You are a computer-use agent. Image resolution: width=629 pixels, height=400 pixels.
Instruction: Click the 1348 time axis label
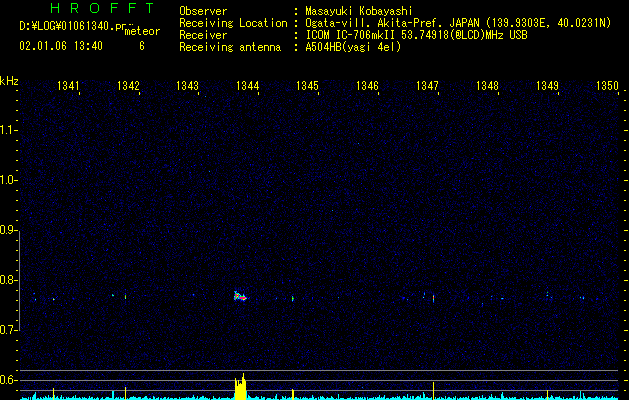tap(487, 86)
